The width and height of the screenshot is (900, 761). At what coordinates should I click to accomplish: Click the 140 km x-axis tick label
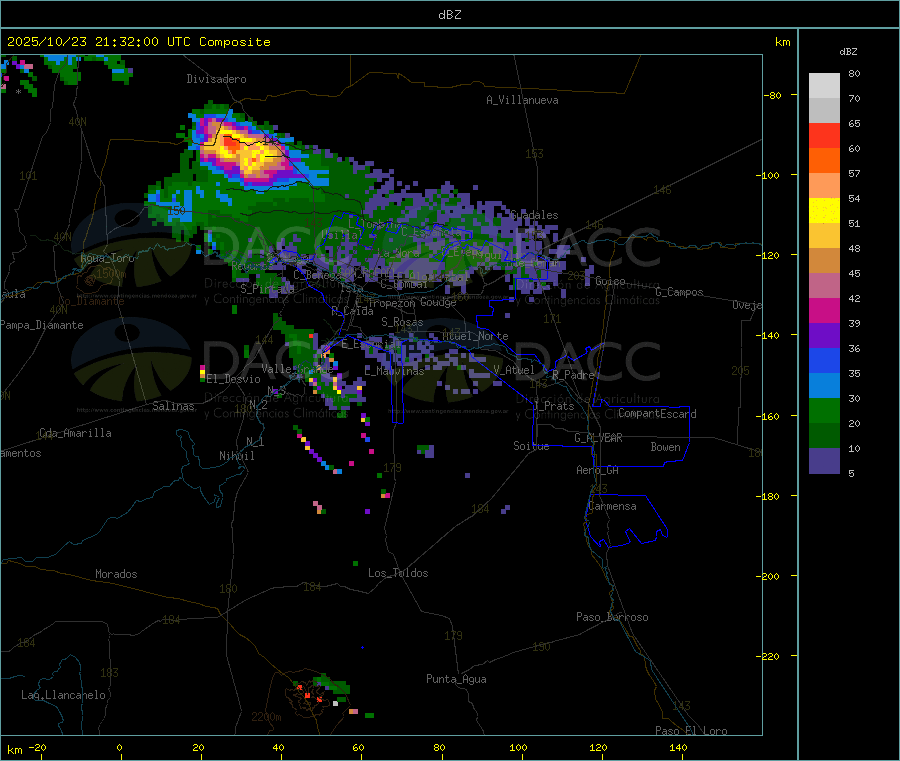click(678, 747)
